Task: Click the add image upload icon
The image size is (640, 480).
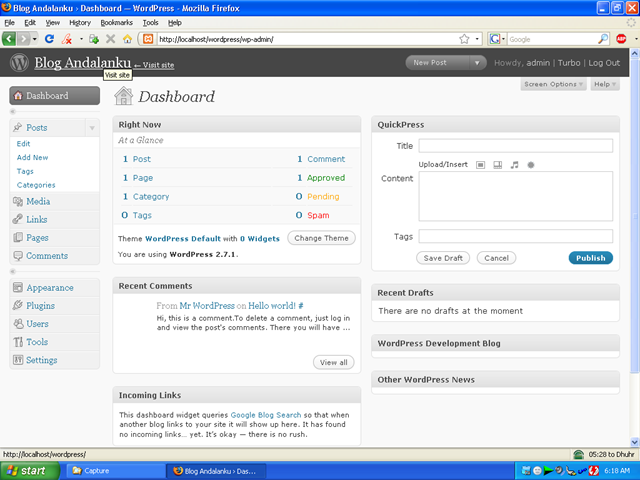Action: [480, 165]
